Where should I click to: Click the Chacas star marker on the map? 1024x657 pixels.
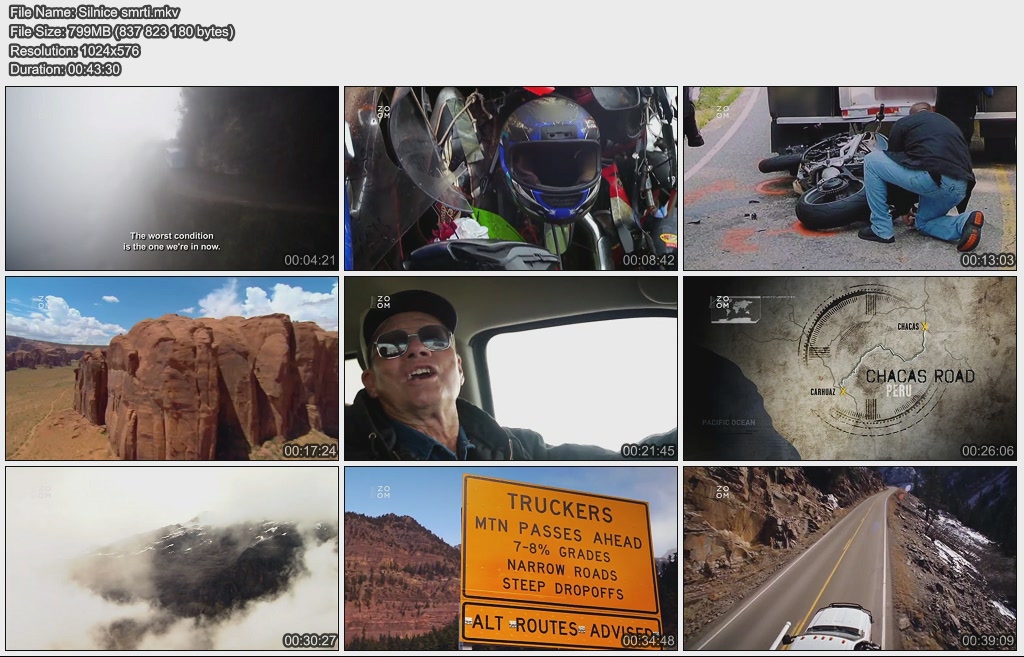point(925,326)
